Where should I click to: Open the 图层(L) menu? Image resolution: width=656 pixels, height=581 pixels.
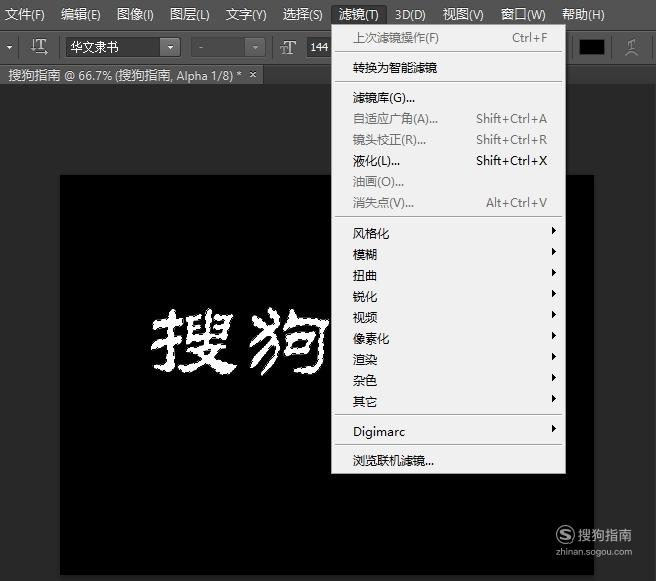coord(190,15)
